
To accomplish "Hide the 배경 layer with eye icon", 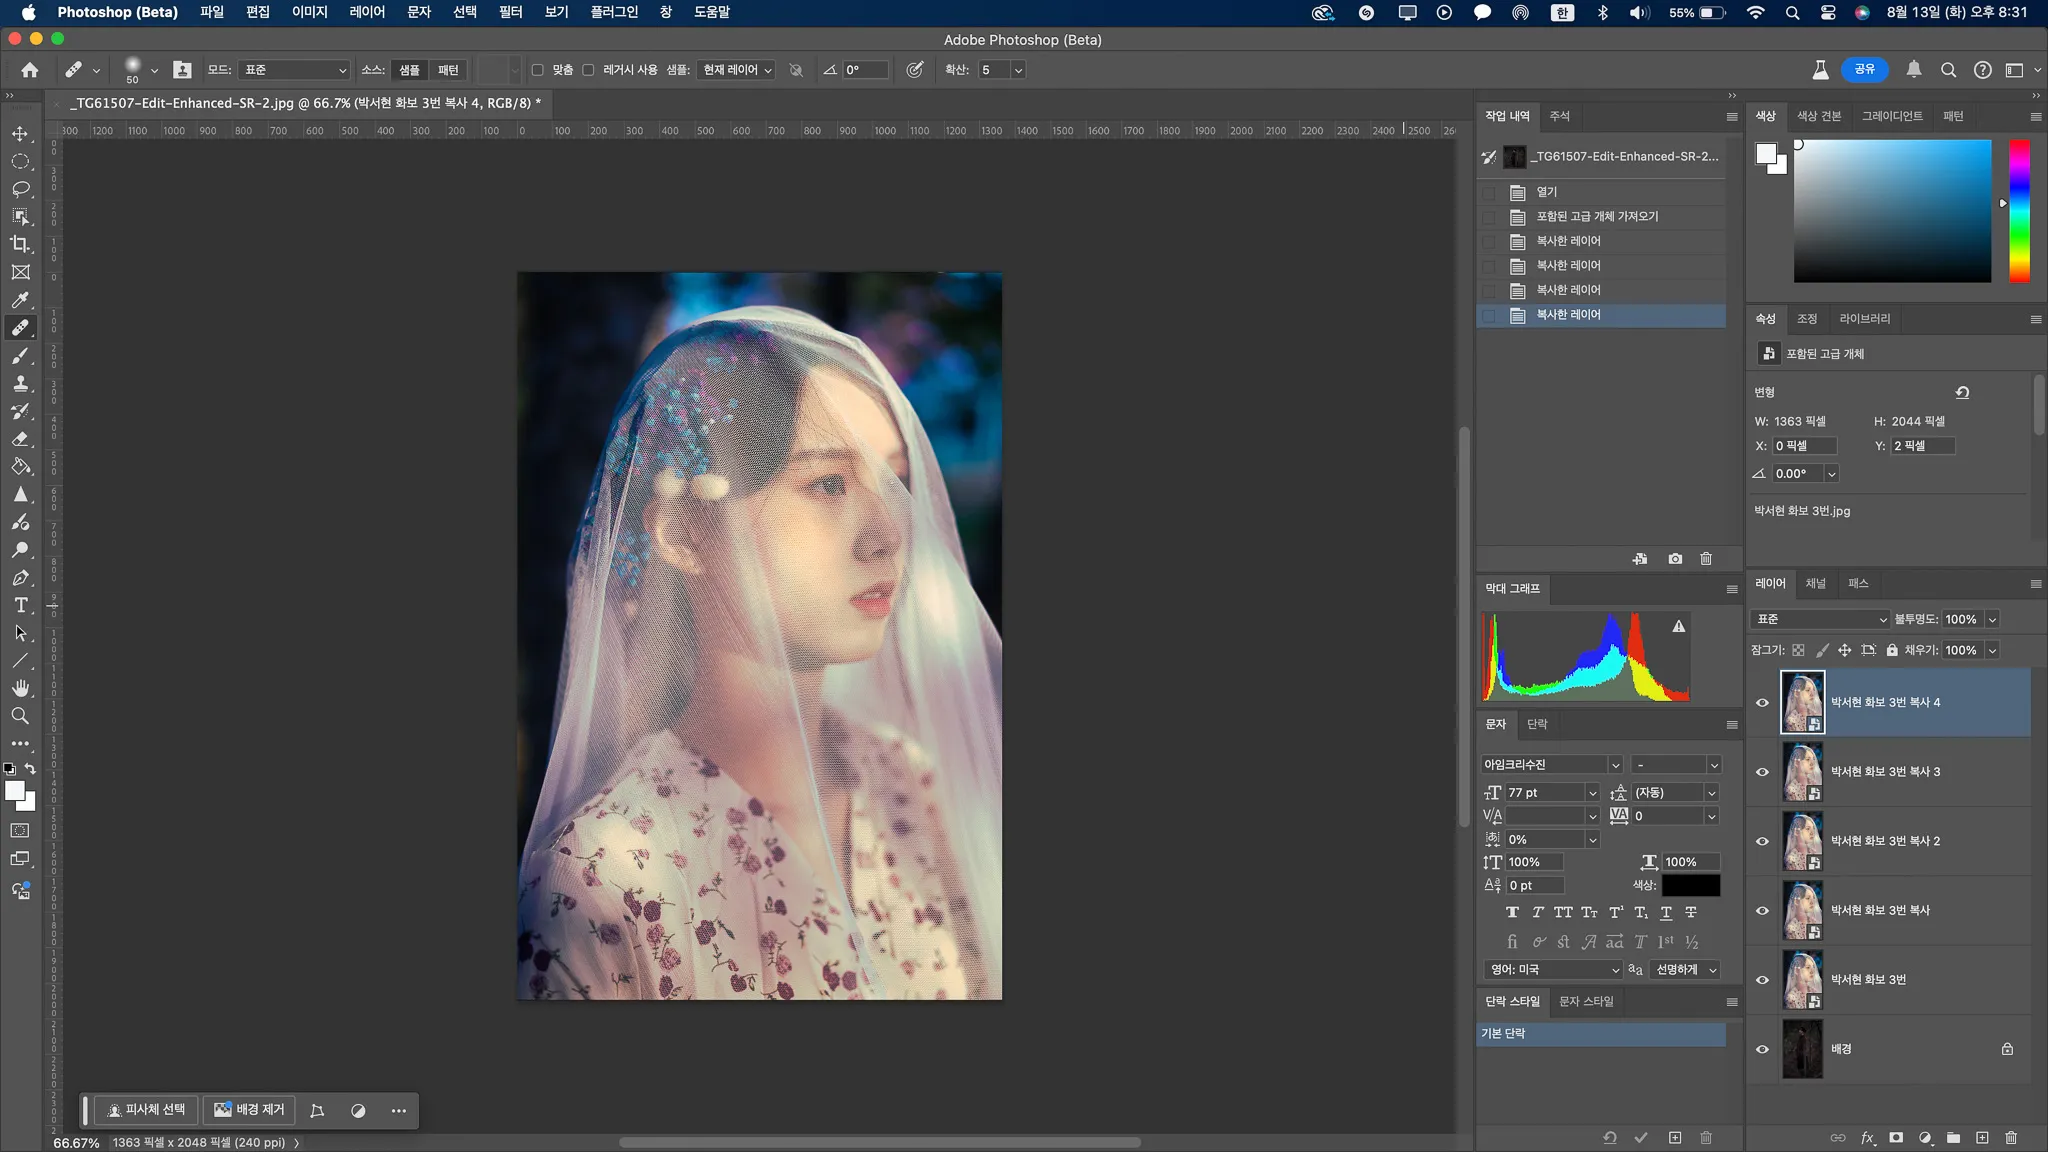I will 1762,1049.
